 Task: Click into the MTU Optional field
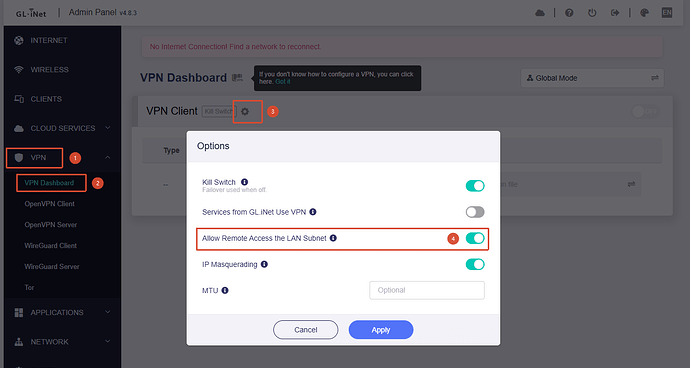click(x=427, y=291)
